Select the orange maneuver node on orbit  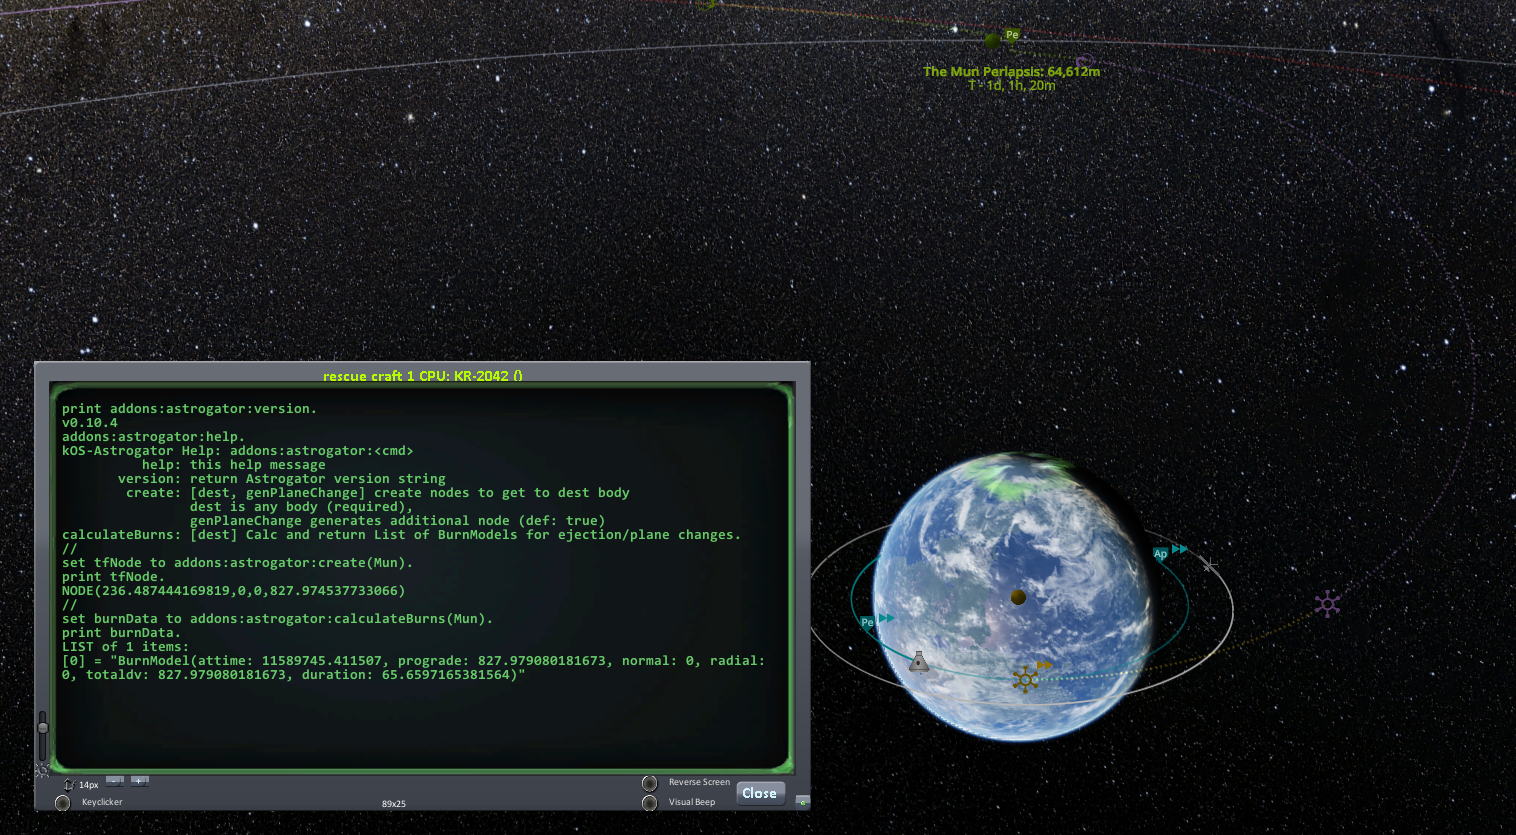pos(1025,680)
